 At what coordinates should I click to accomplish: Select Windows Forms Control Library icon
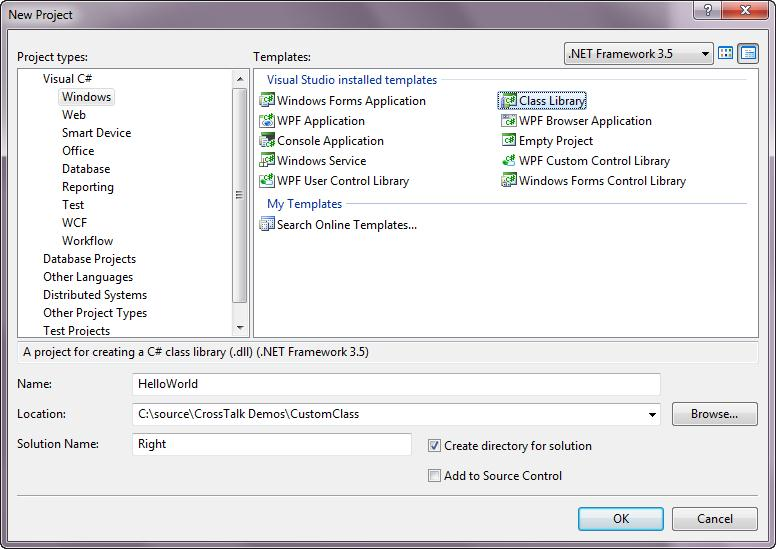508,180
